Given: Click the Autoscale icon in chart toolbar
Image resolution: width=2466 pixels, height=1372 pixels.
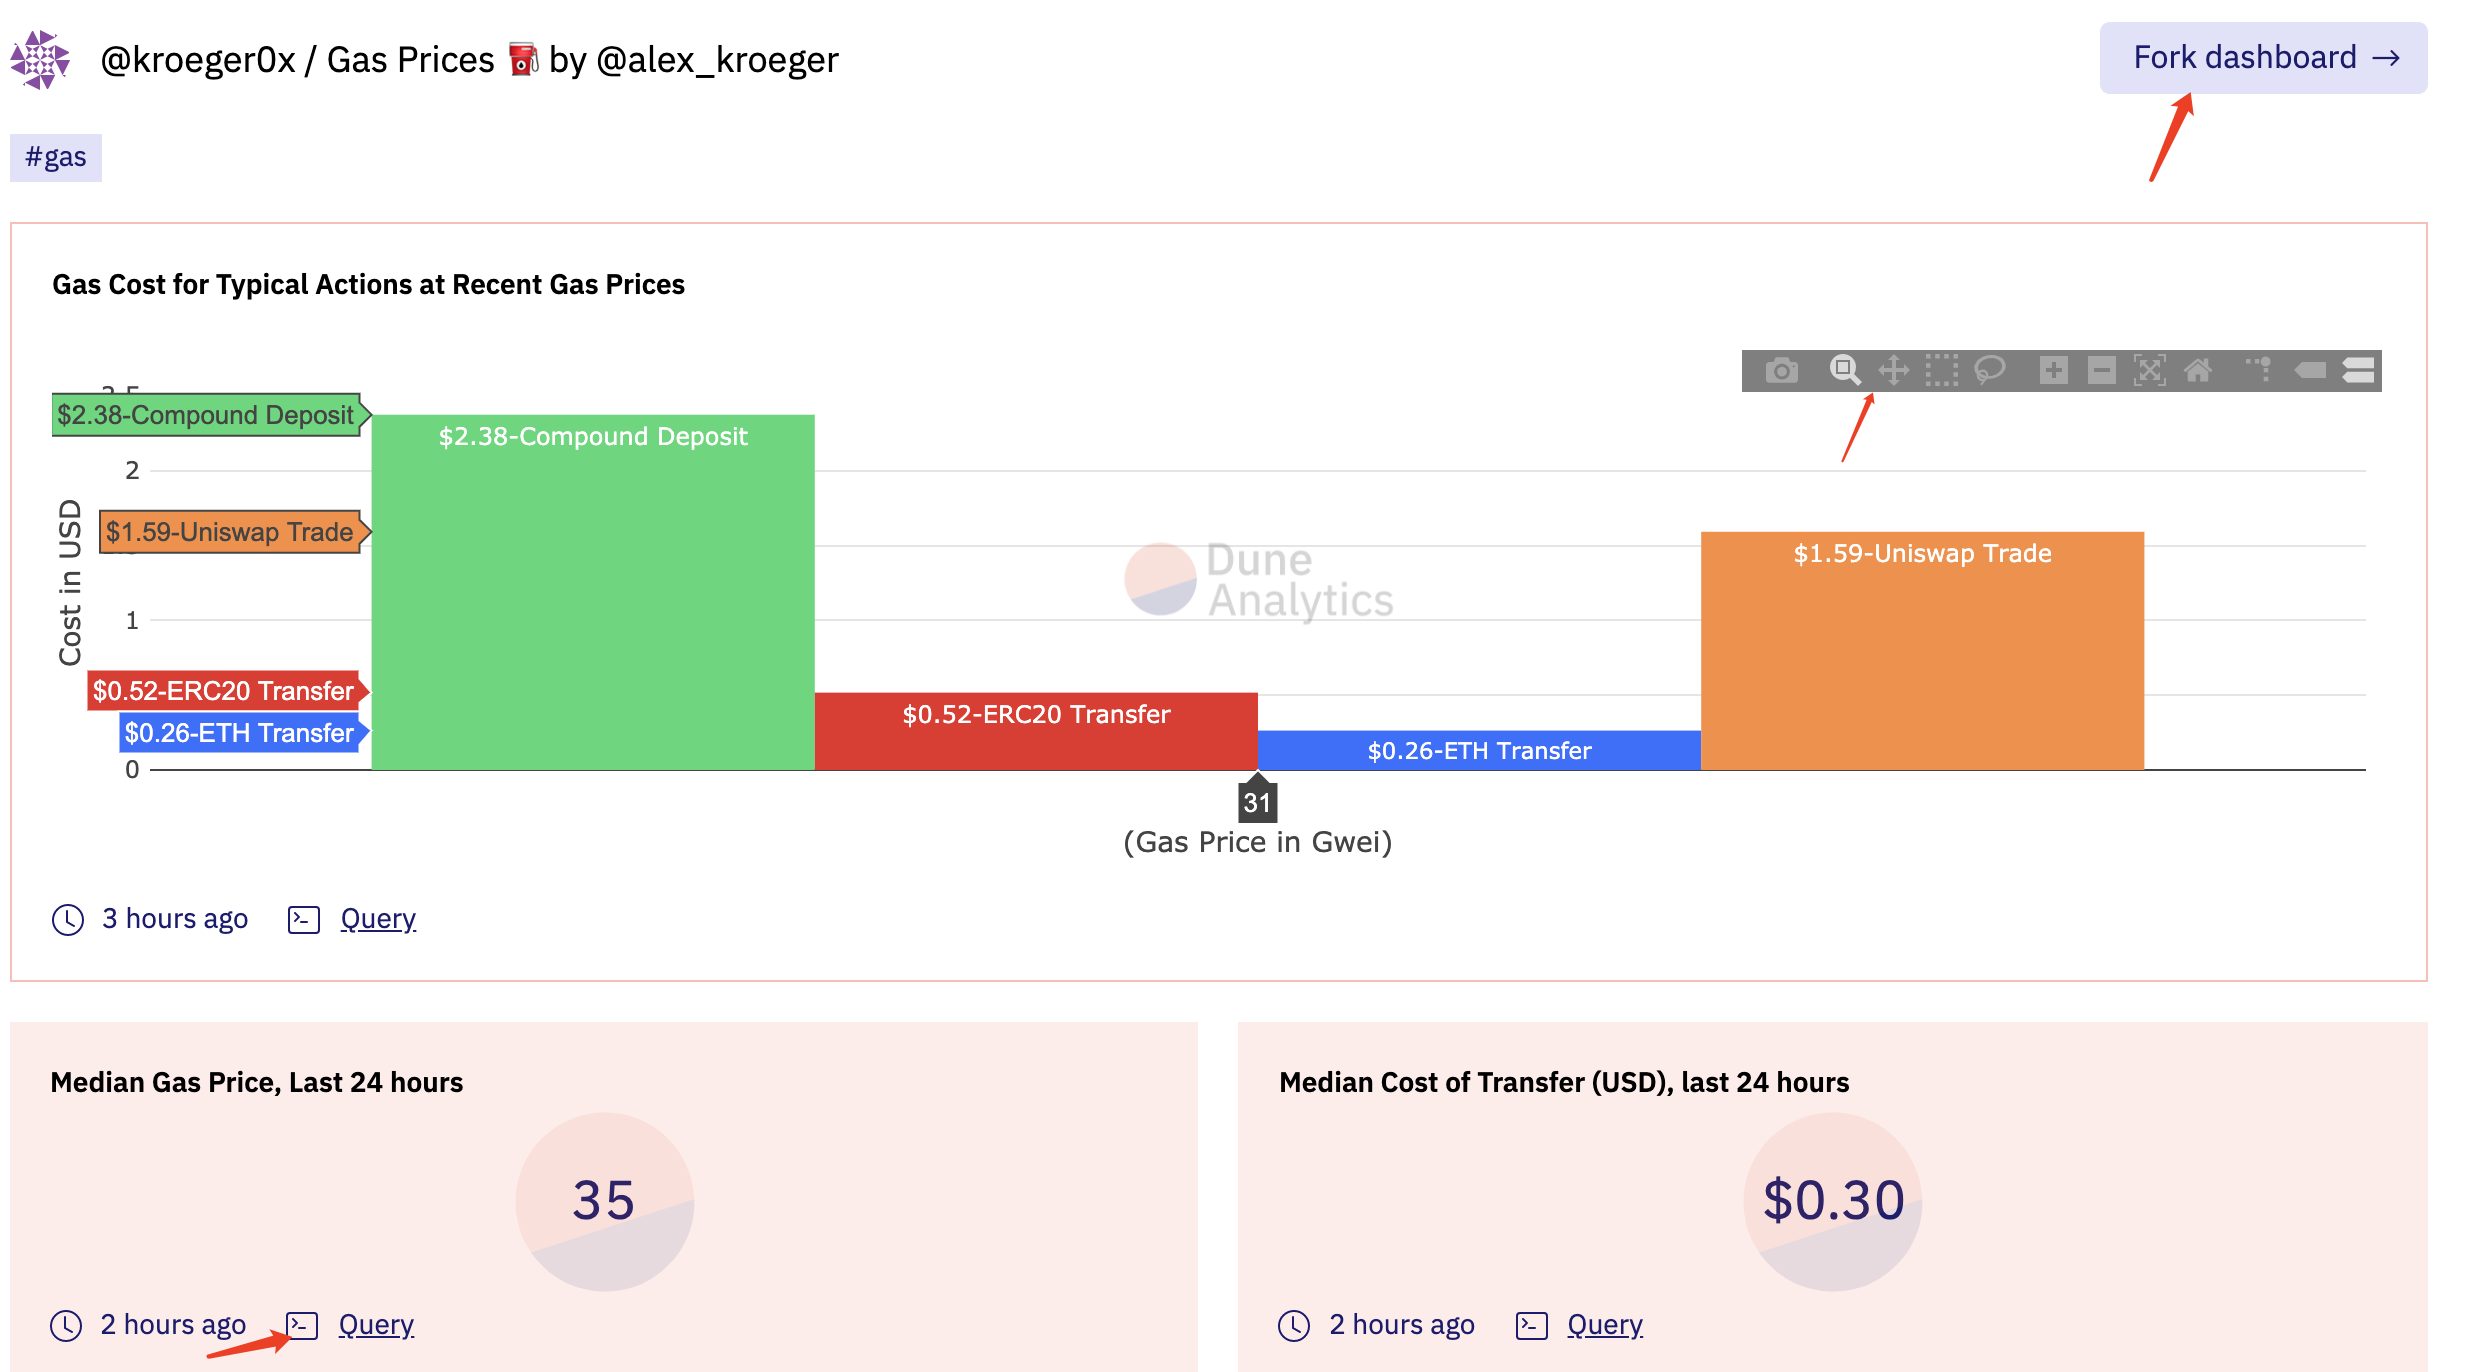Looking at the screenshot, I should [2149, 371].
